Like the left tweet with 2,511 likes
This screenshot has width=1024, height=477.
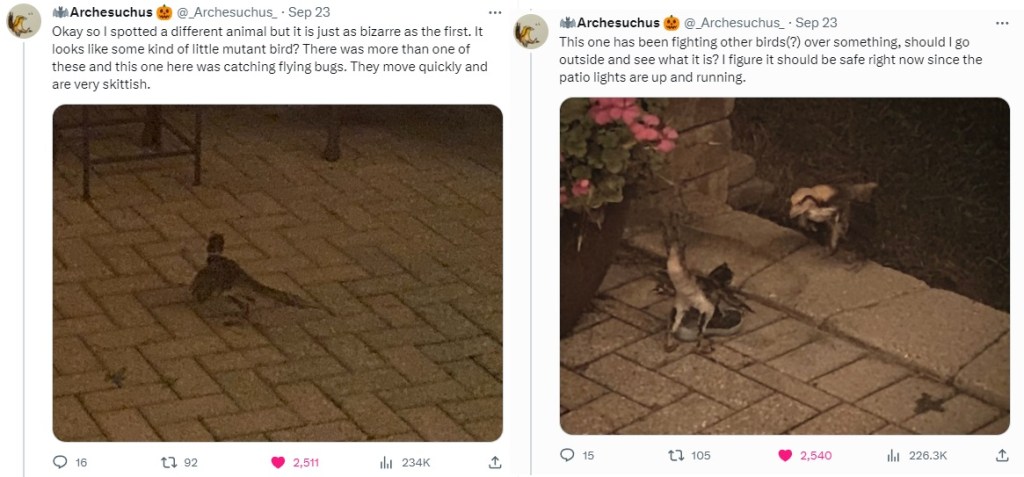[x=279, y=462]
